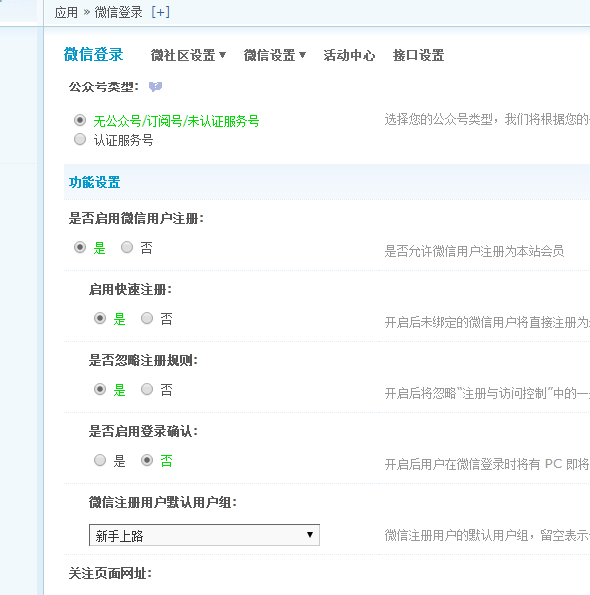Image resolution: width=590 pixels, height=595 pixels.
Task: Choose 是 for 是否忽略注册规则
Action: (x=100, y=389)
